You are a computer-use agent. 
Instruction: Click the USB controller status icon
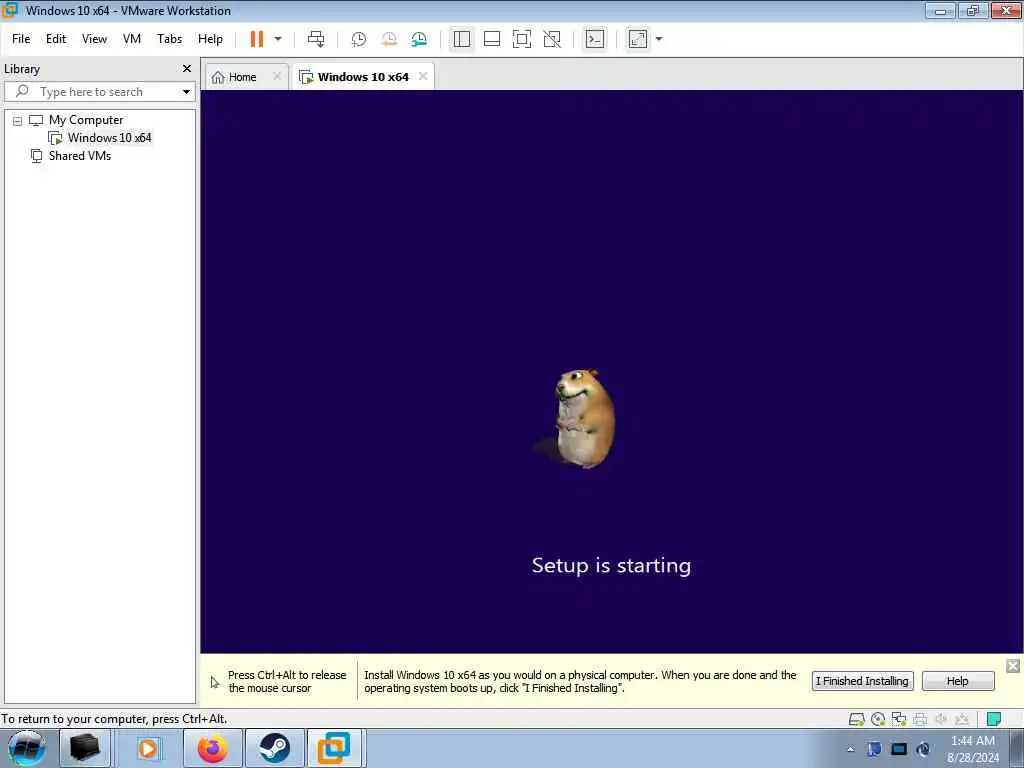pyautogui.click(x=962, y=720)
